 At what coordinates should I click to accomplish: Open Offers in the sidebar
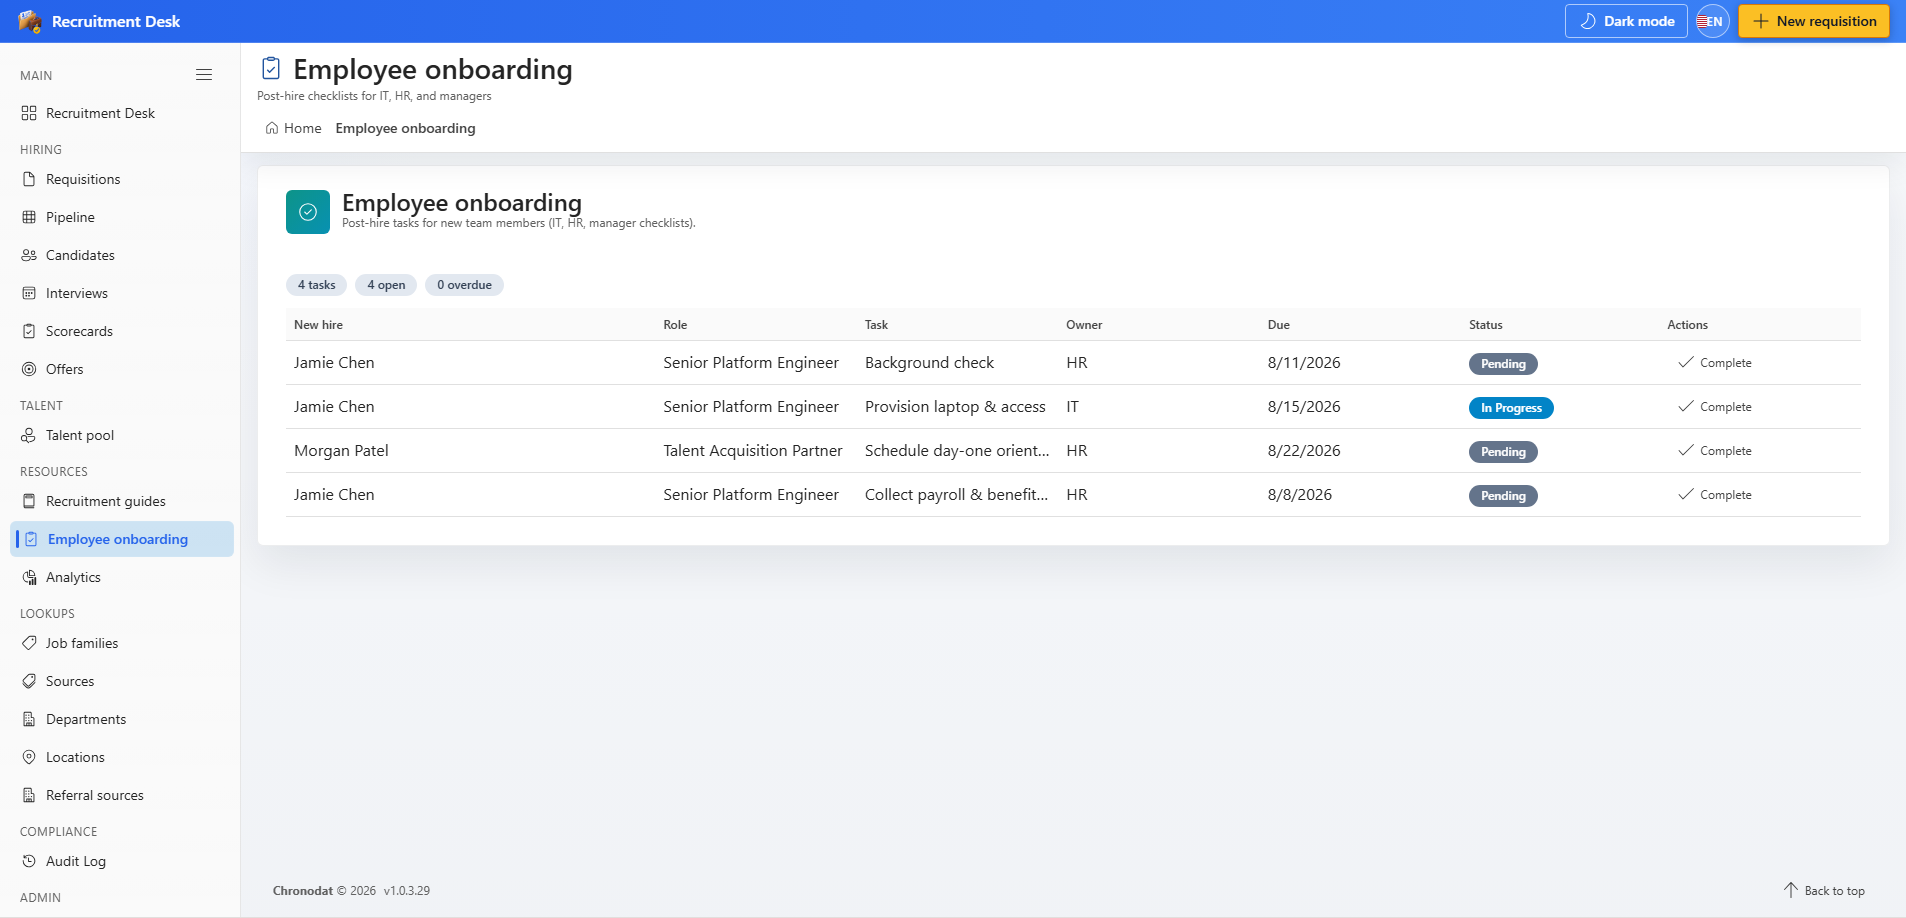[x=122, y=369]
